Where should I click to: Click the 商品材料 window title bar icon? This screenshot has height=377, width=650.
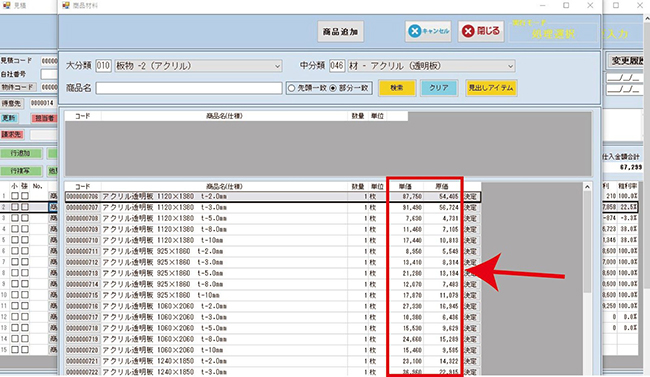[x=66, y=5]
